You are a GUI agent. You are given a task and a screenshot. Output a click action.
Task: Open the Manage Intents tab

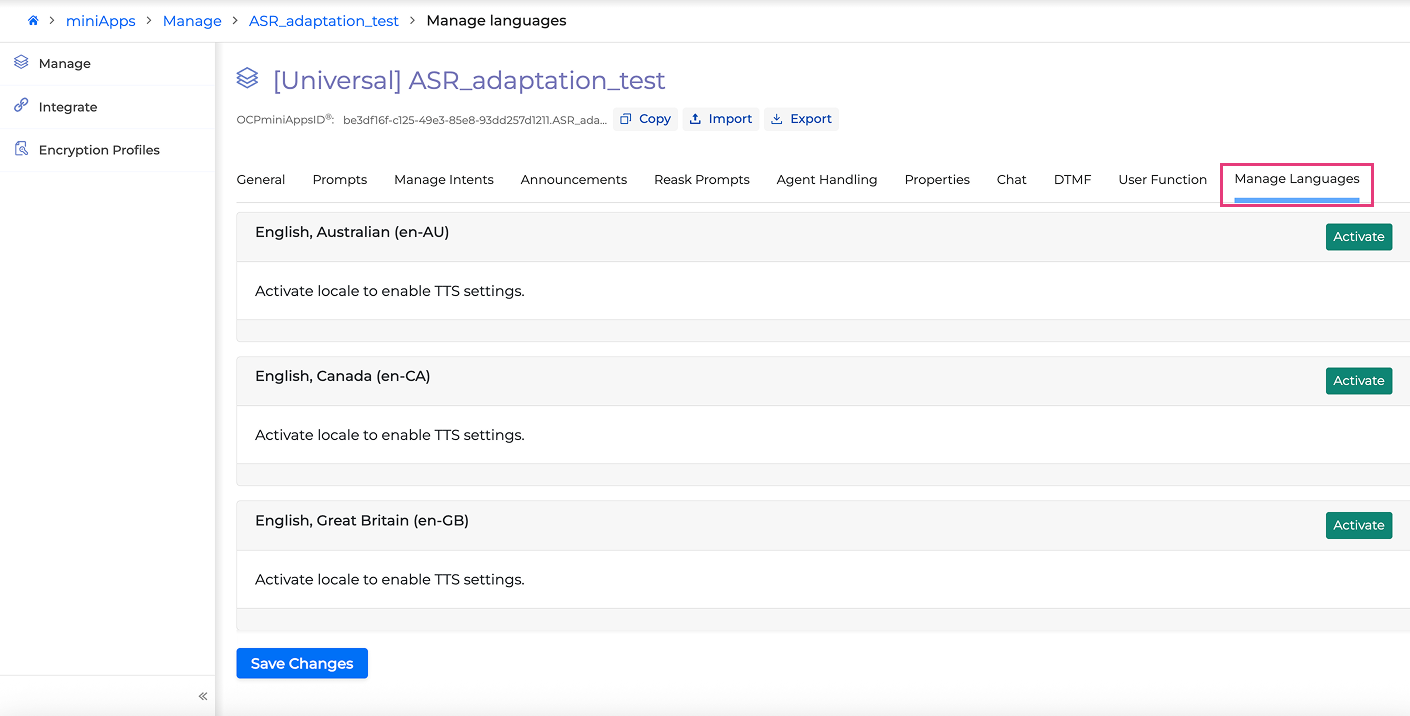tap(444, 180)
